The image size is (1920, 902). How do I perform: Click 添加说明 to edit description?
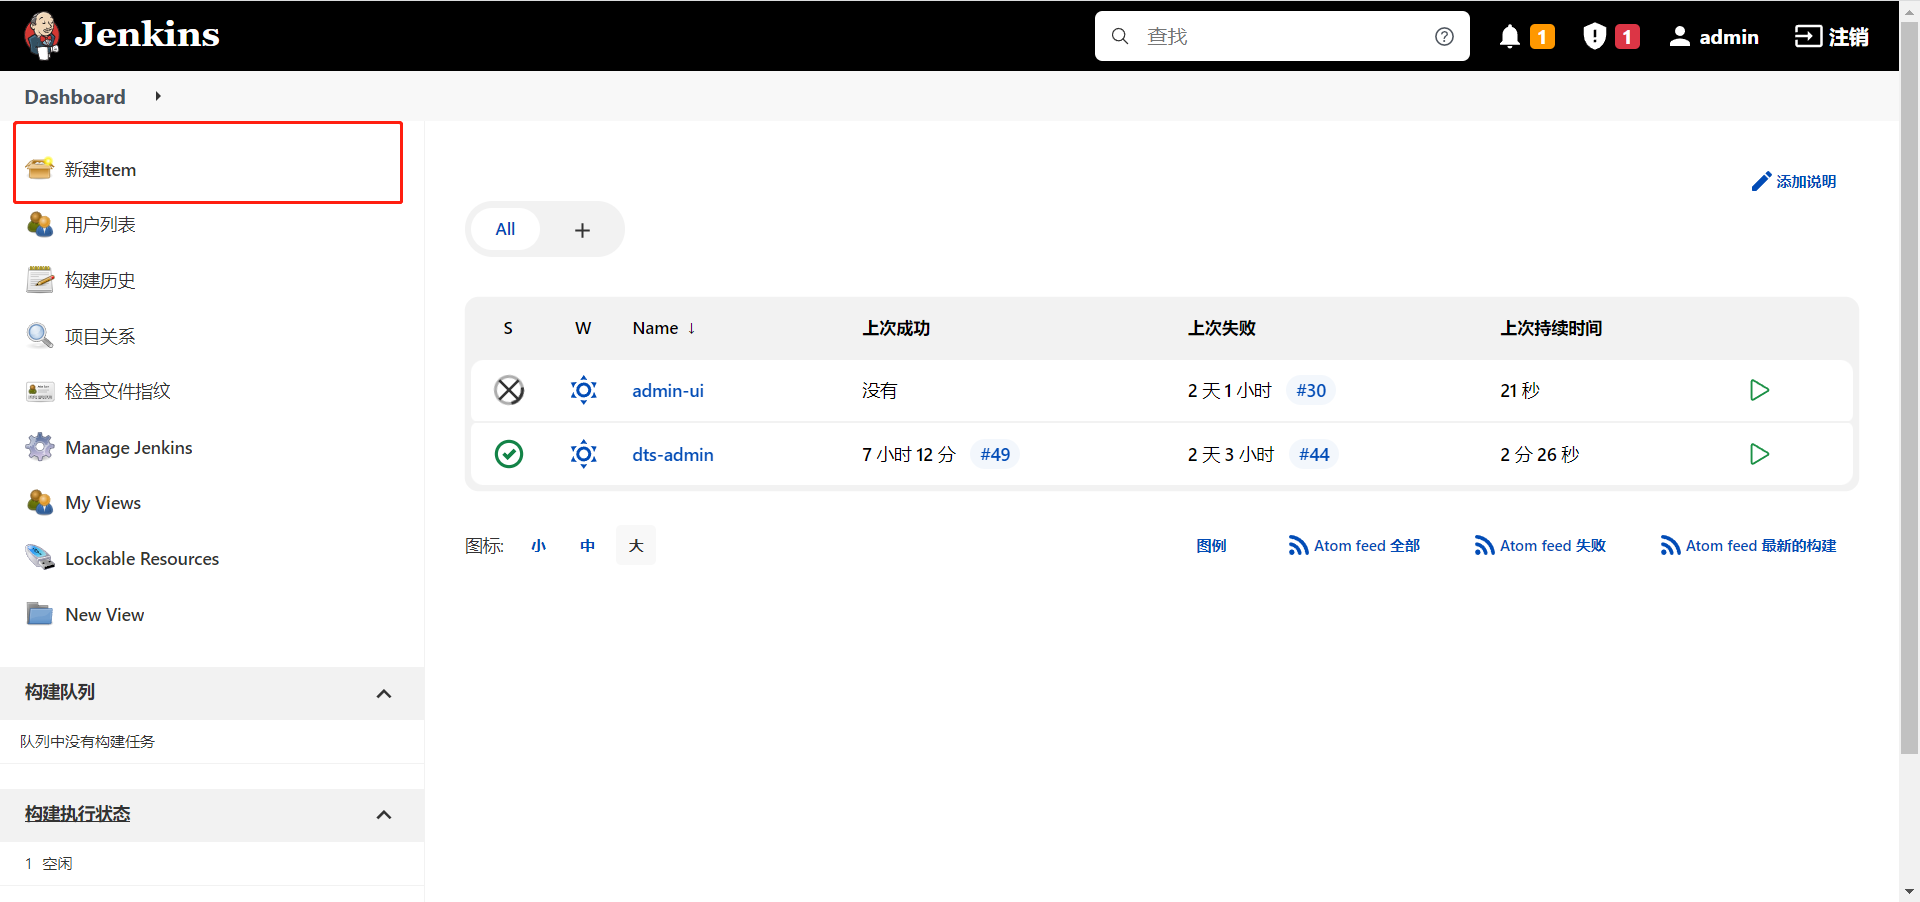(1794, 181)
